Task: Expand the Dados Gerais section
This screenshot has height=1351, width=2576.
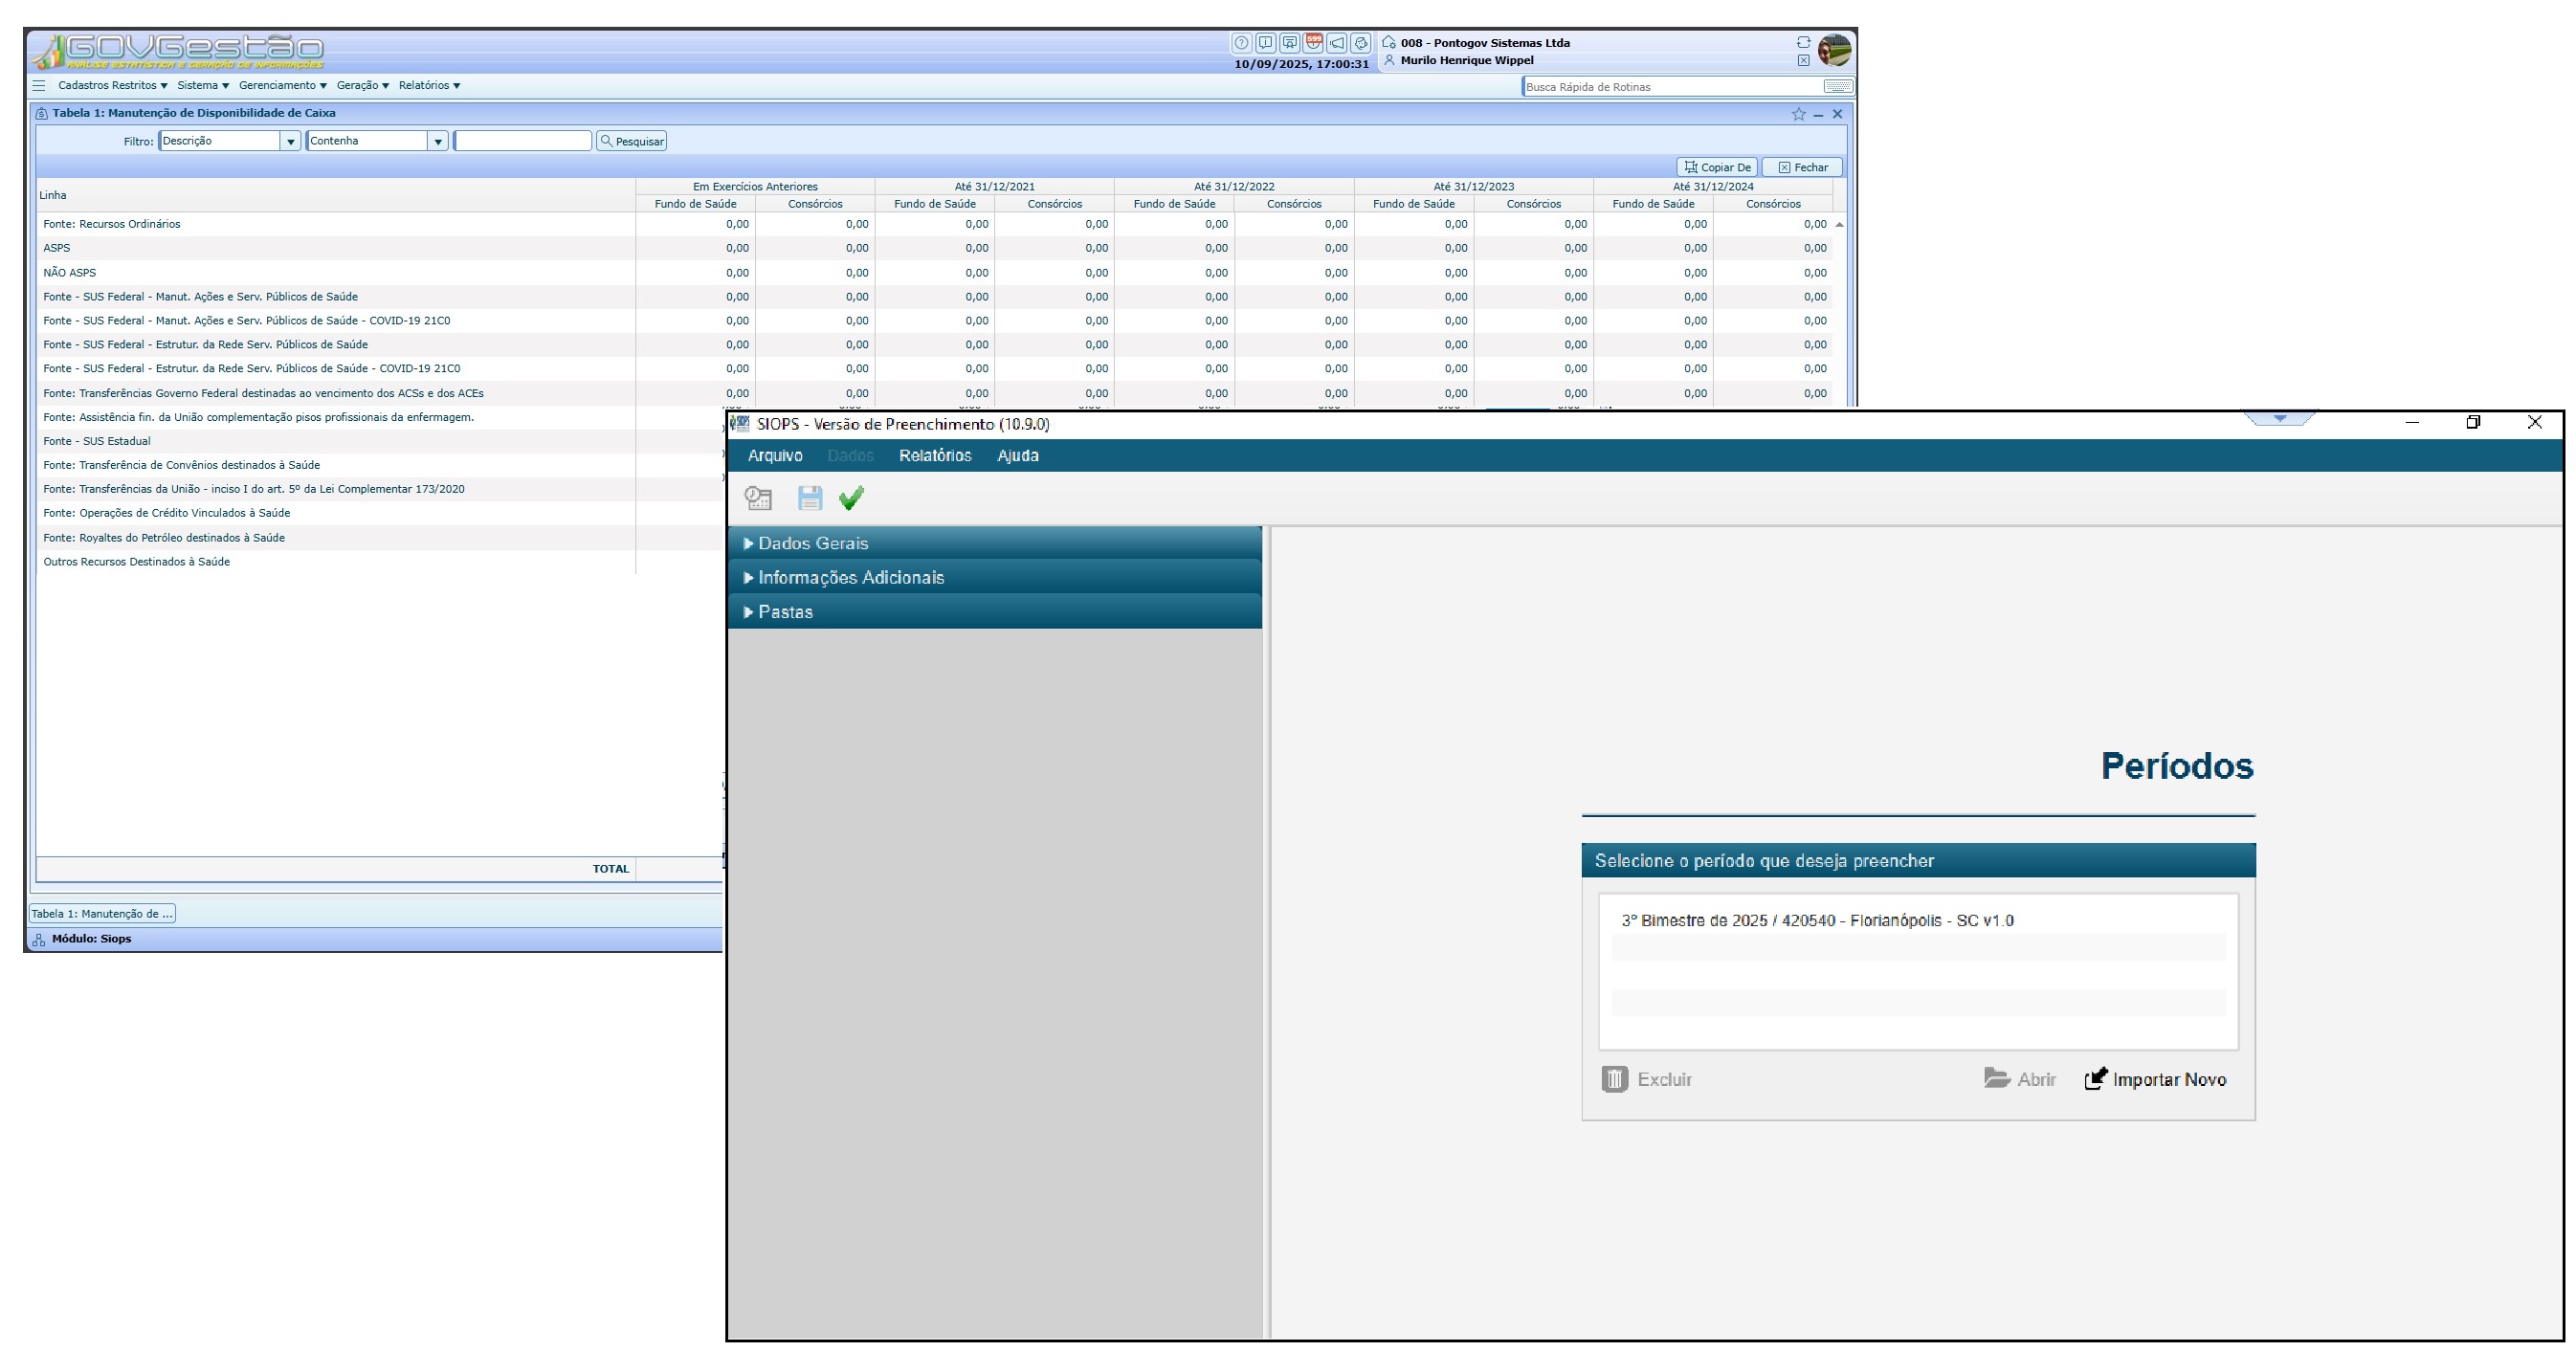Action: point(812,543)
